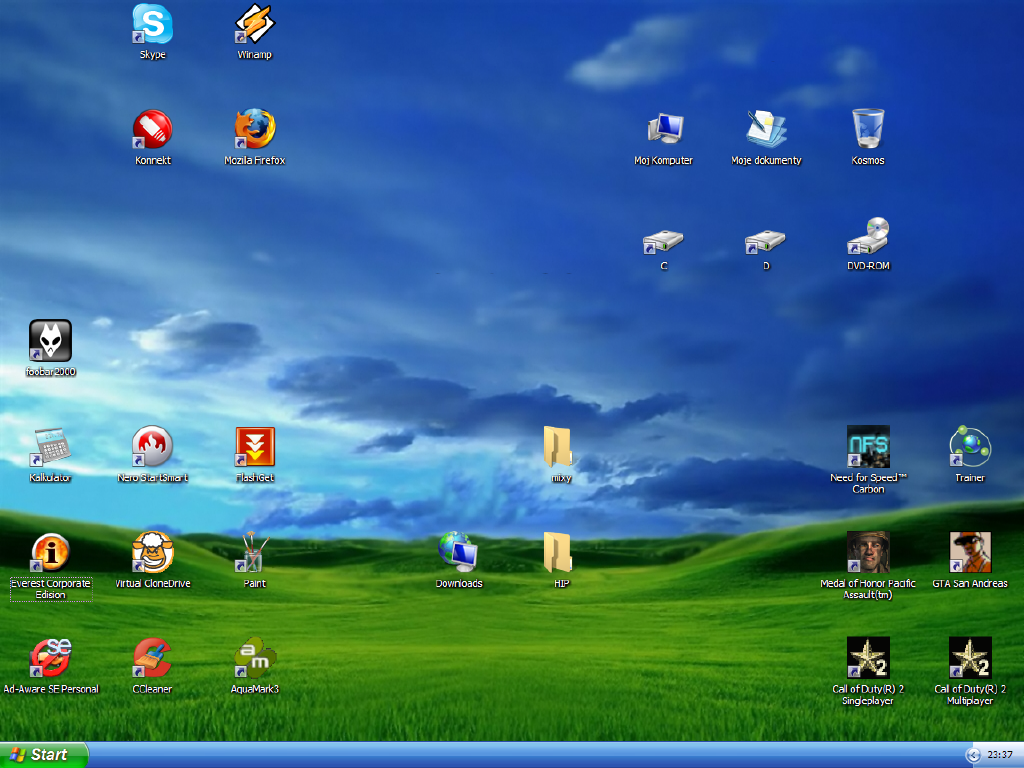Click the taskbar clock showing 23:37

tap(1000, 755)
